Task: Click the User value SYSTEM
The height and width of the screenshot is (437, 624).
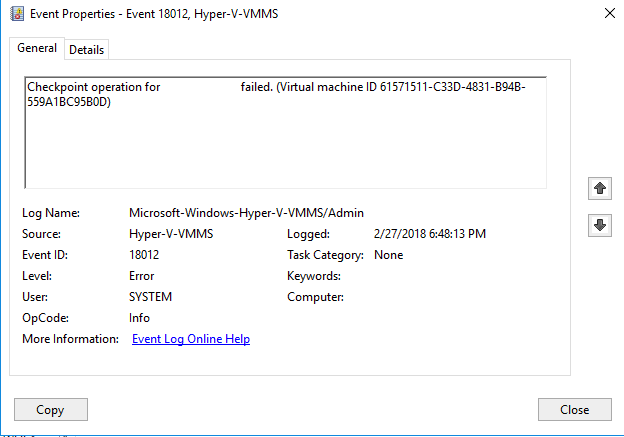Action: (x=150, y=297)
